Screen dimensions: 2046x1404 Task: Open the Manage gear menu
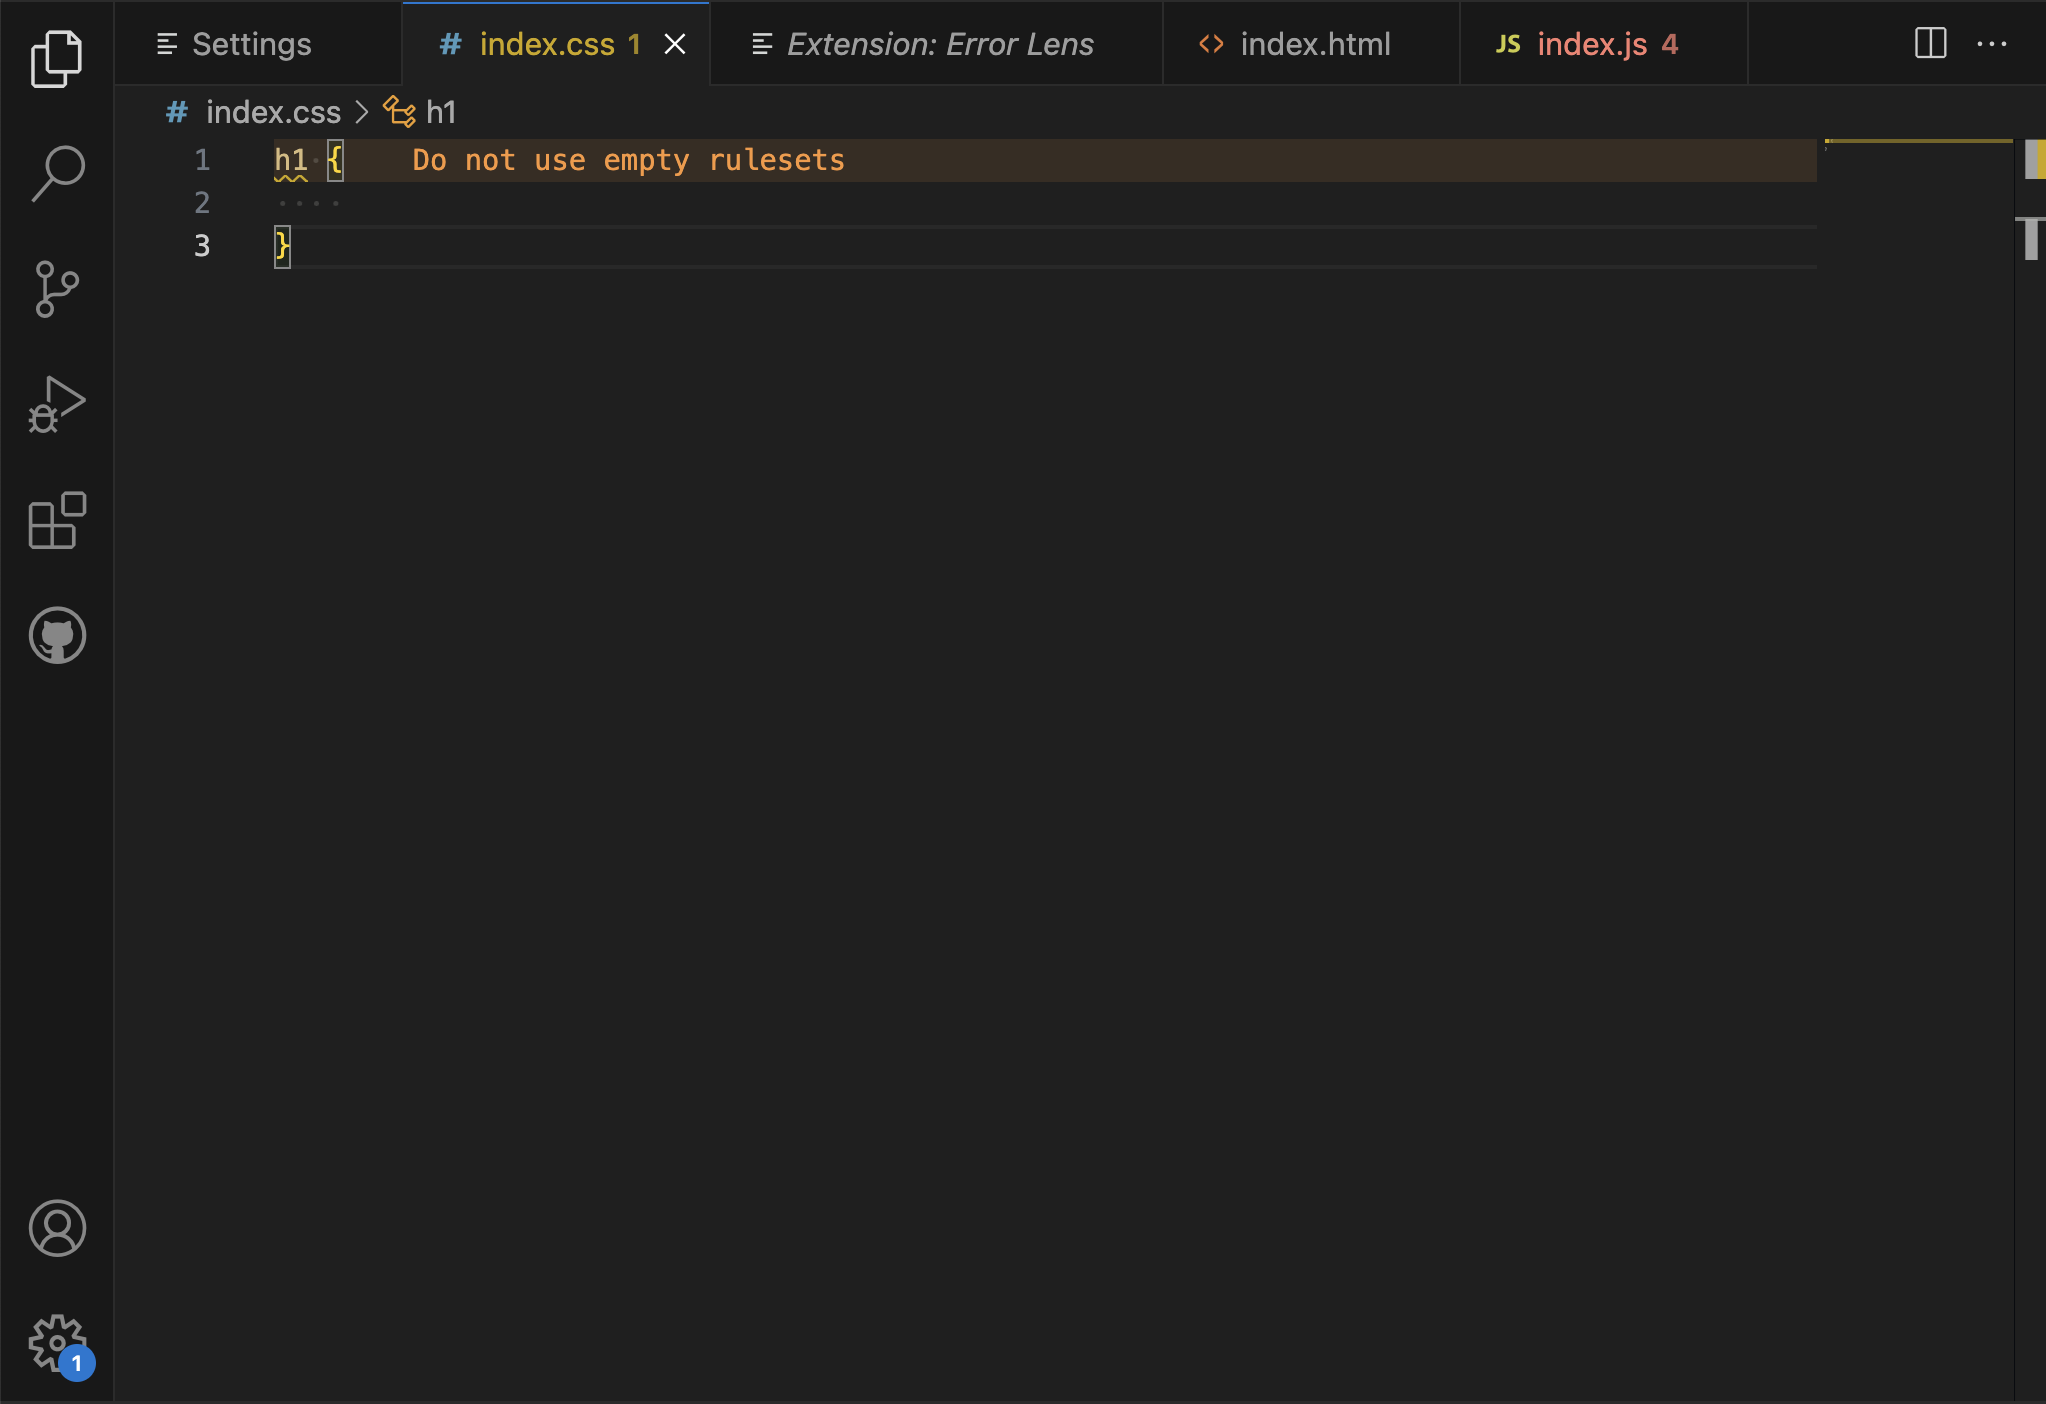point(57,1343)
